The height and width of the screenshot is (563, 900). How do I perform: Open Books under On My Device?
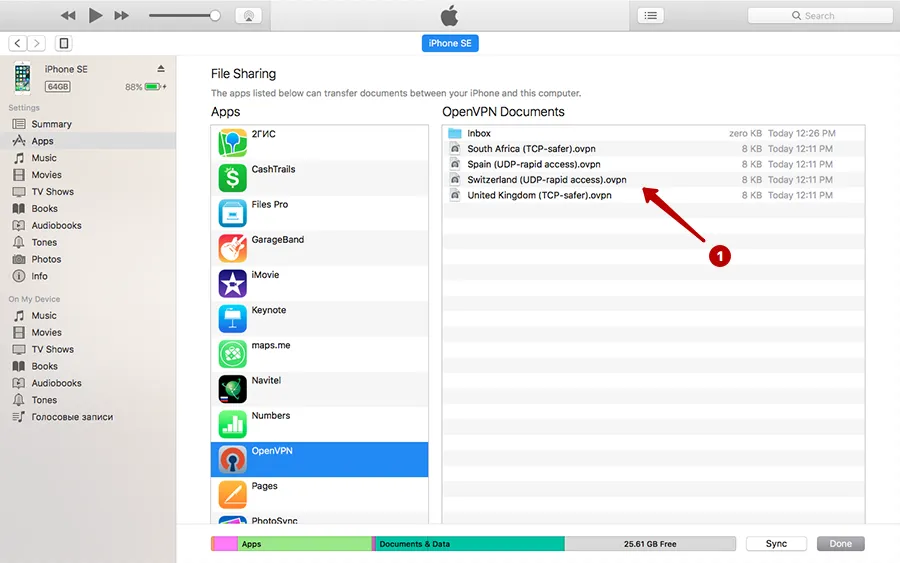[88, 366]
